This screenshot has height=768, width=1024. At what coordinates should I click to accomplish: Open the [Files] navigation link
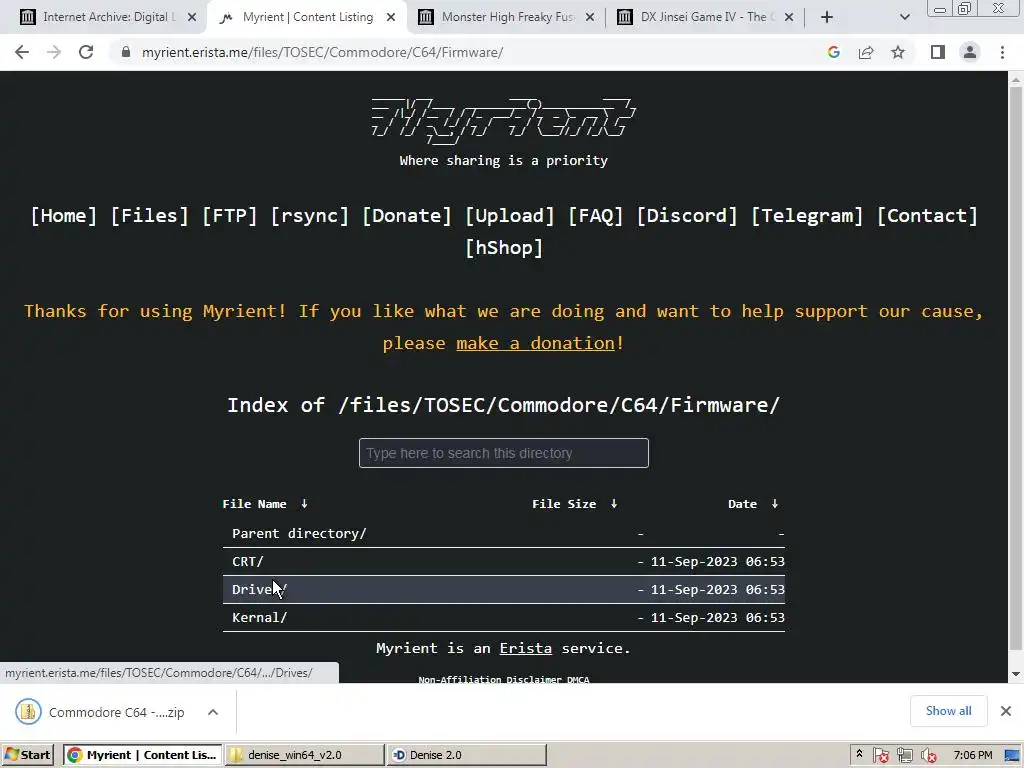click(150, 216)
